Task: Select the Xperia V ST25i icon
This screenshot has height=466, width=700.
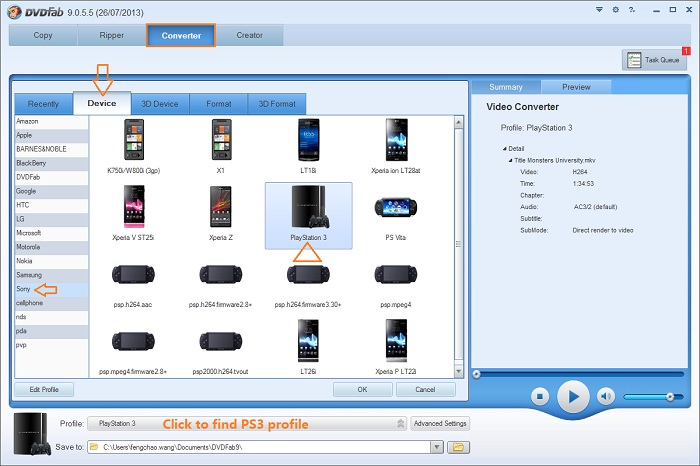Action: pyautogui.click(x=134, y=207)
